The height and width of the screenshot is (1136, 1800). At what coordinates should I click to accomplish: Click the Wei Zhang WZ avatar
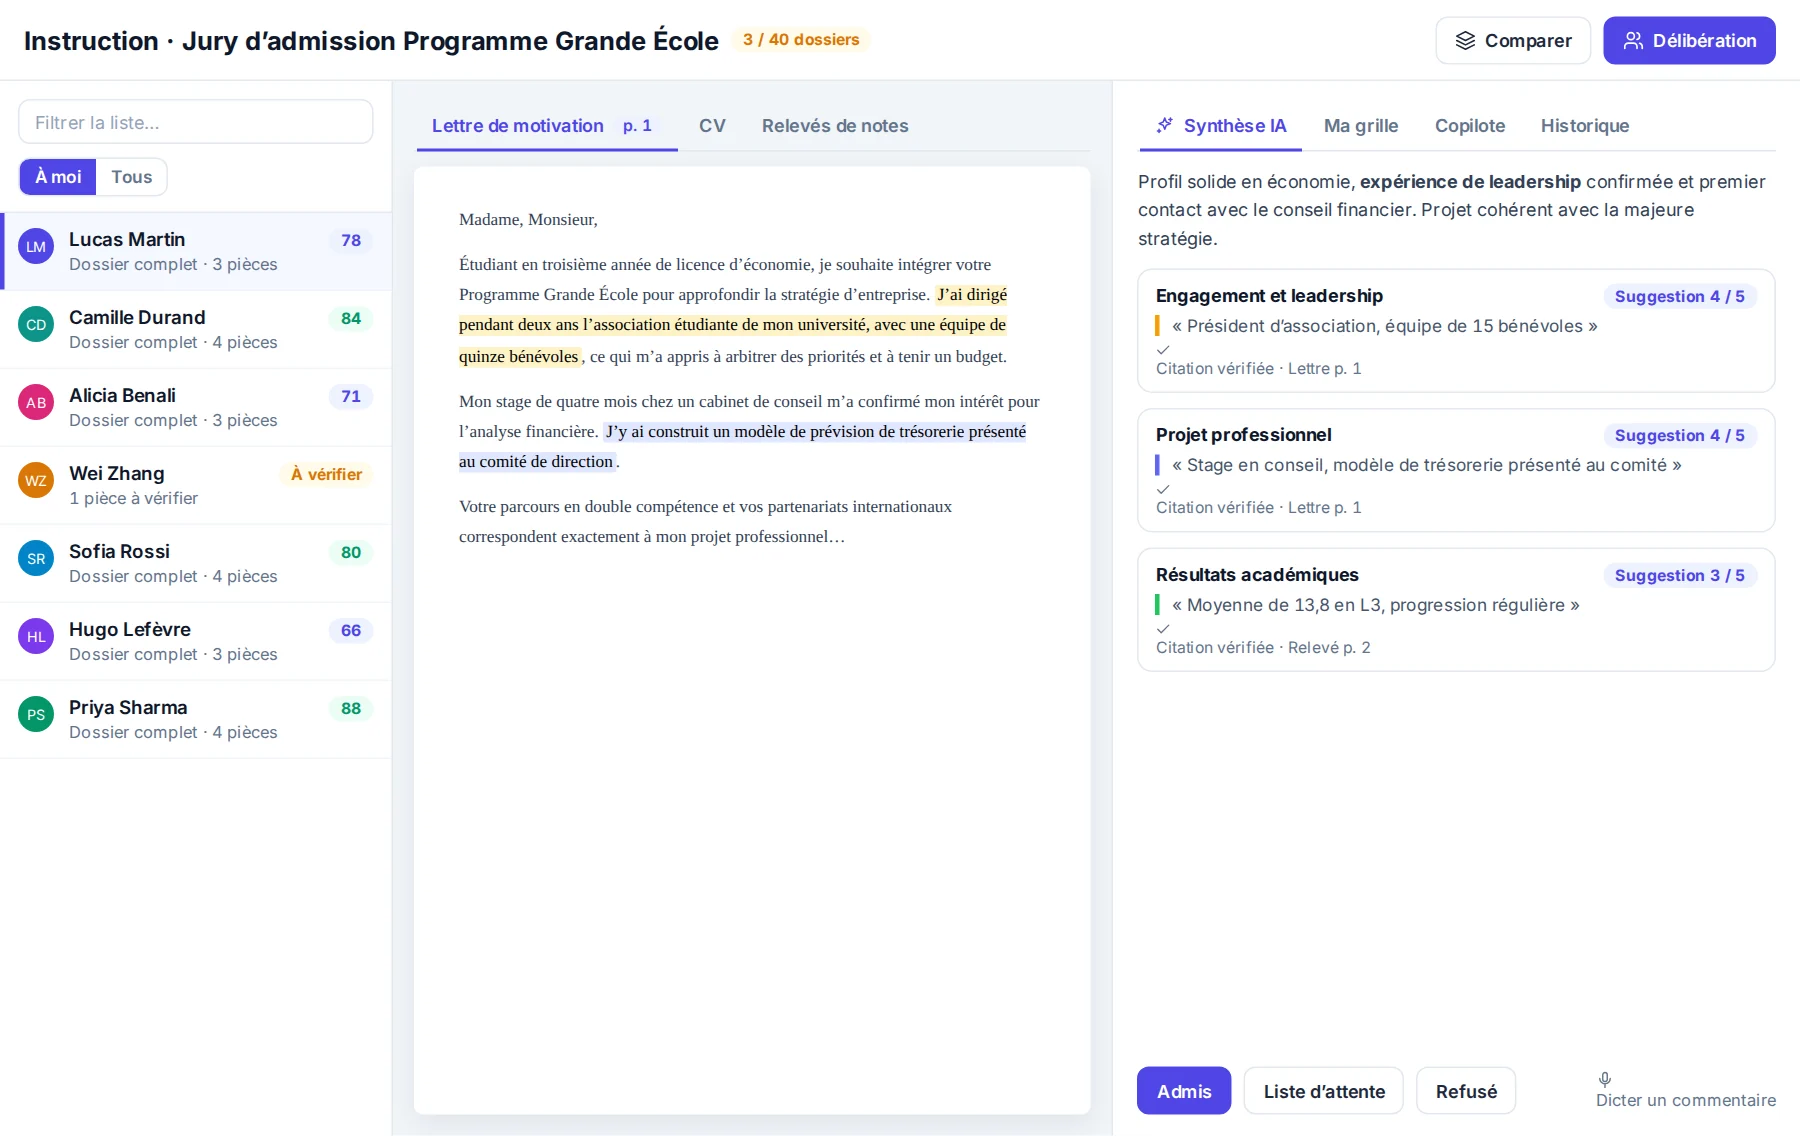(36, 480)
